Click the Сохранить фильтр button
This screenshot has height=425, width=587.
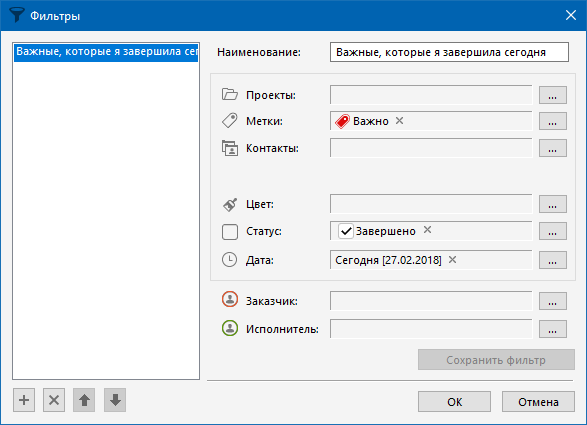tap(496, 360)
